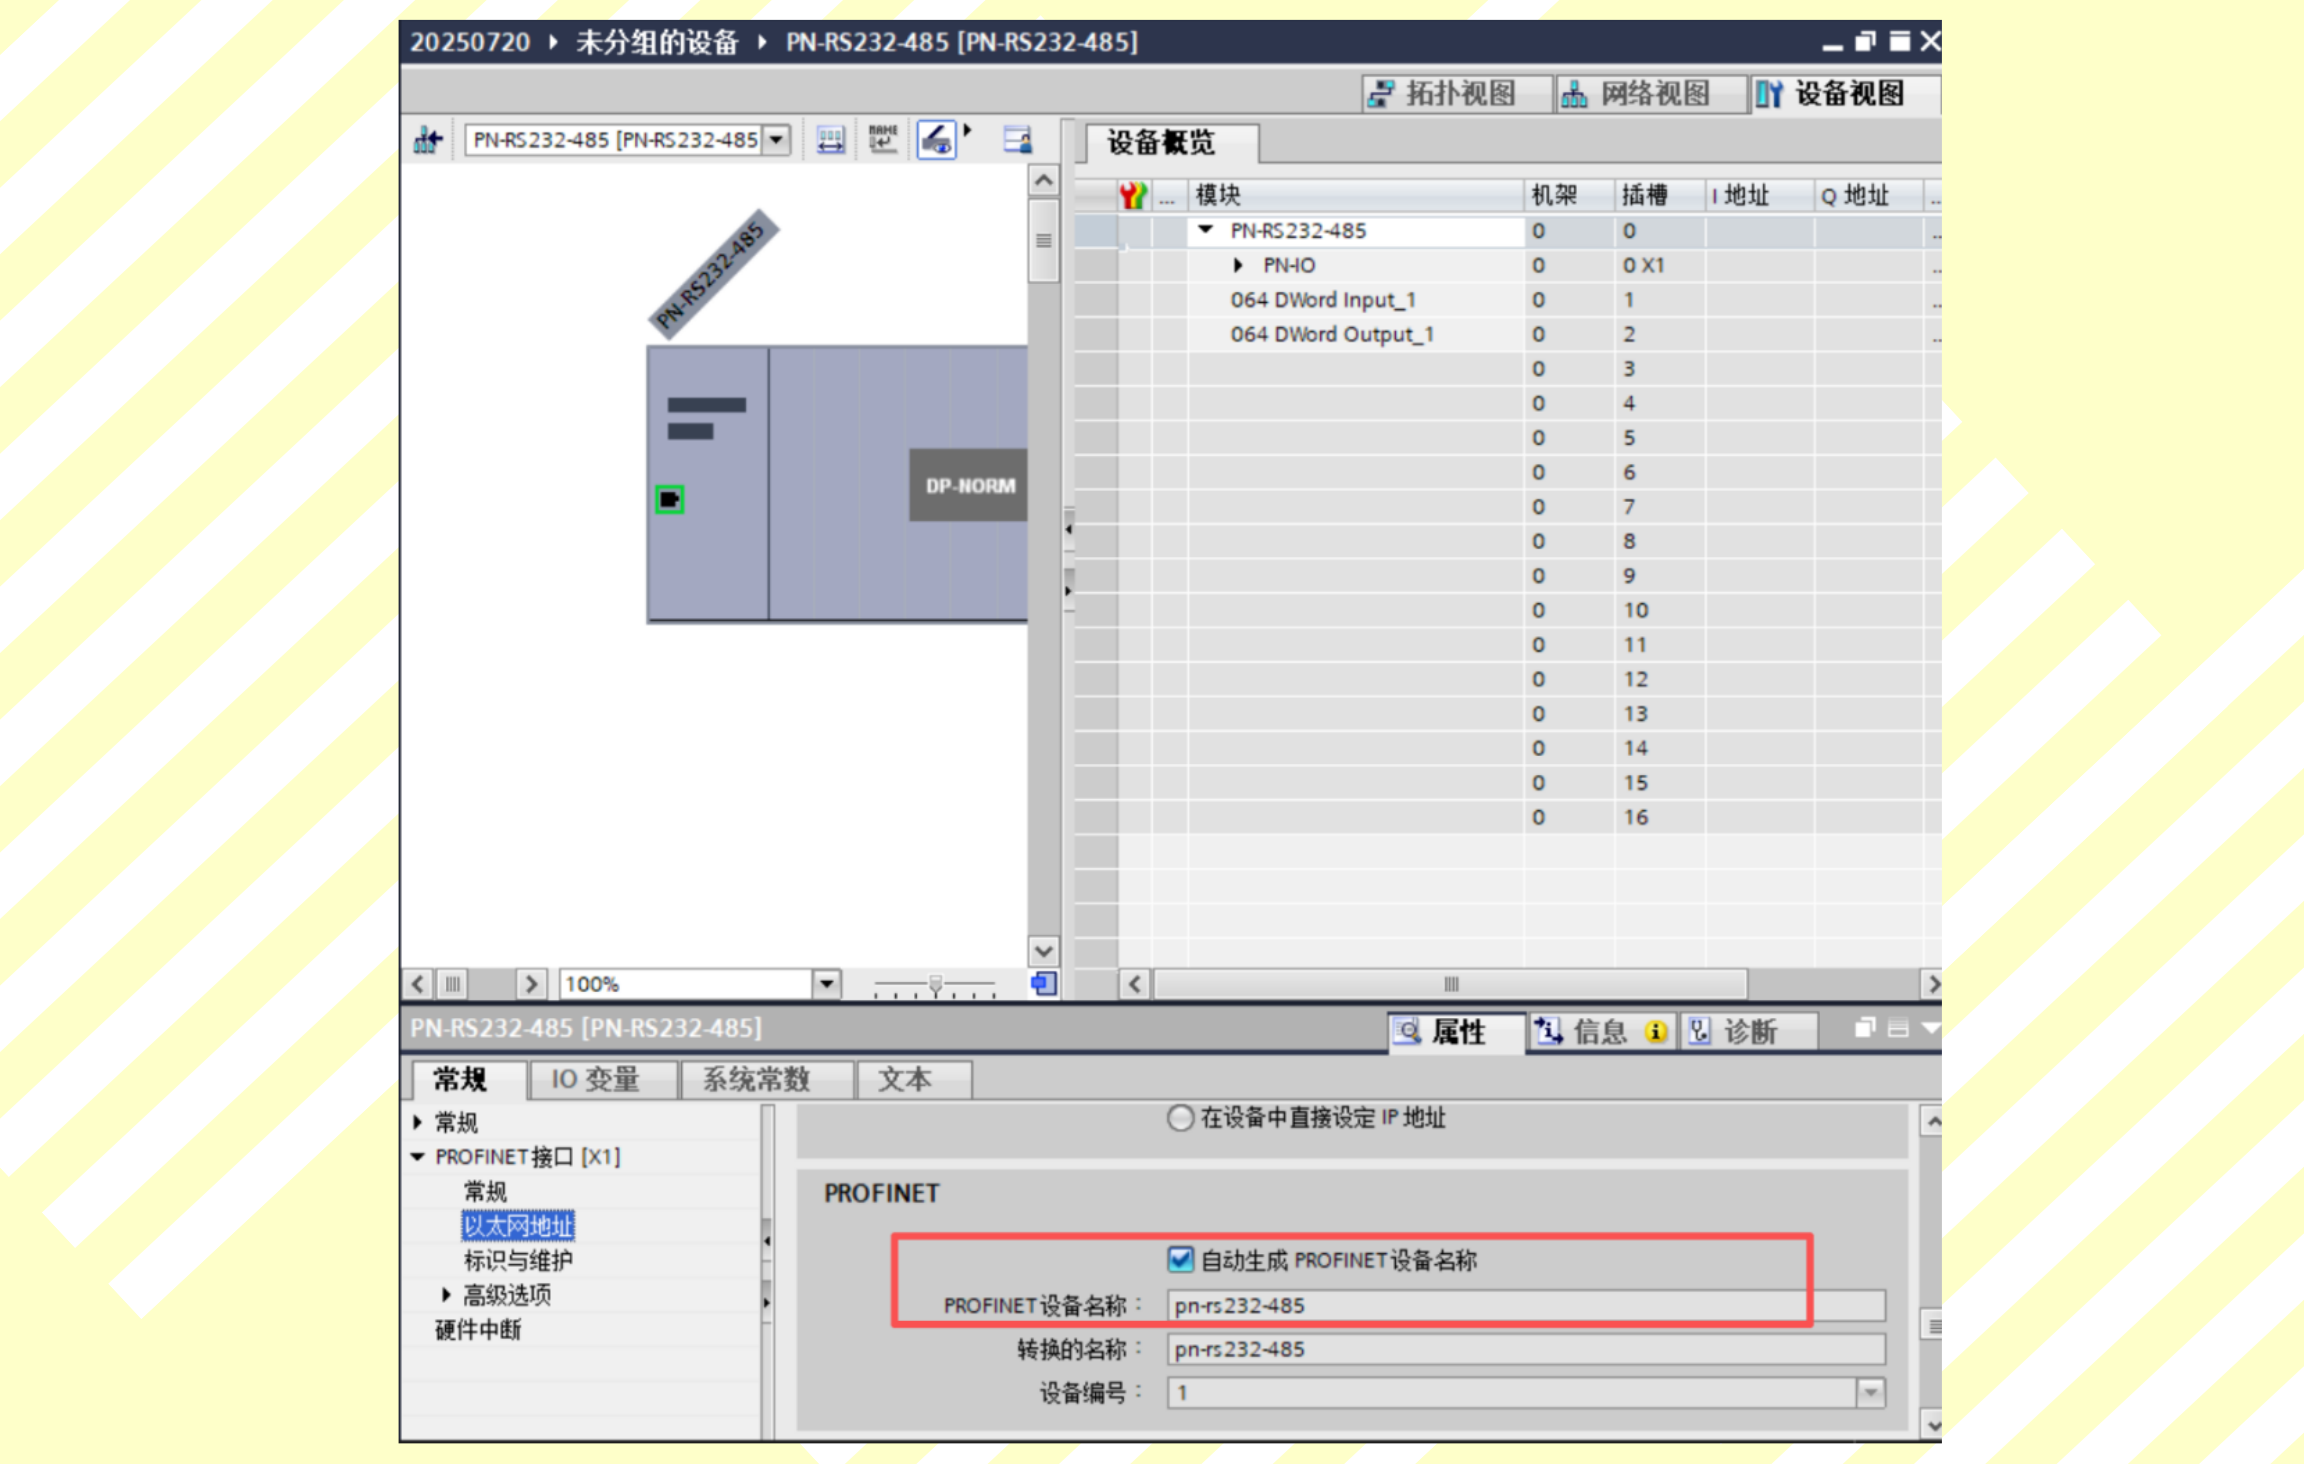Toggle the show module labels icon

click(936, 139)
